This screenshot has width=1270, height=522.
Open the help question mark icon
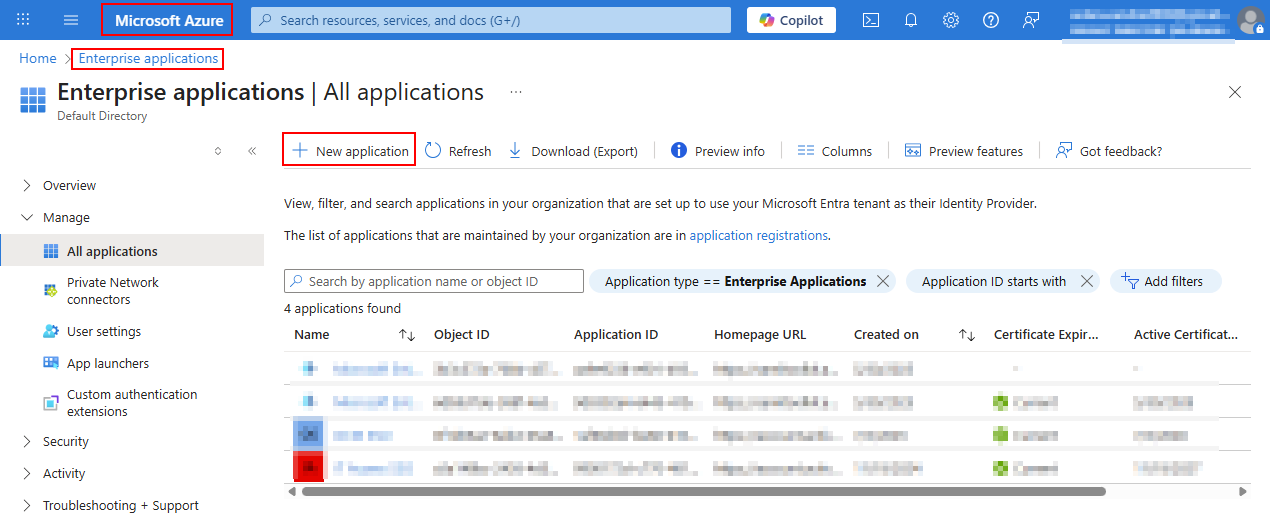point(991,20)
